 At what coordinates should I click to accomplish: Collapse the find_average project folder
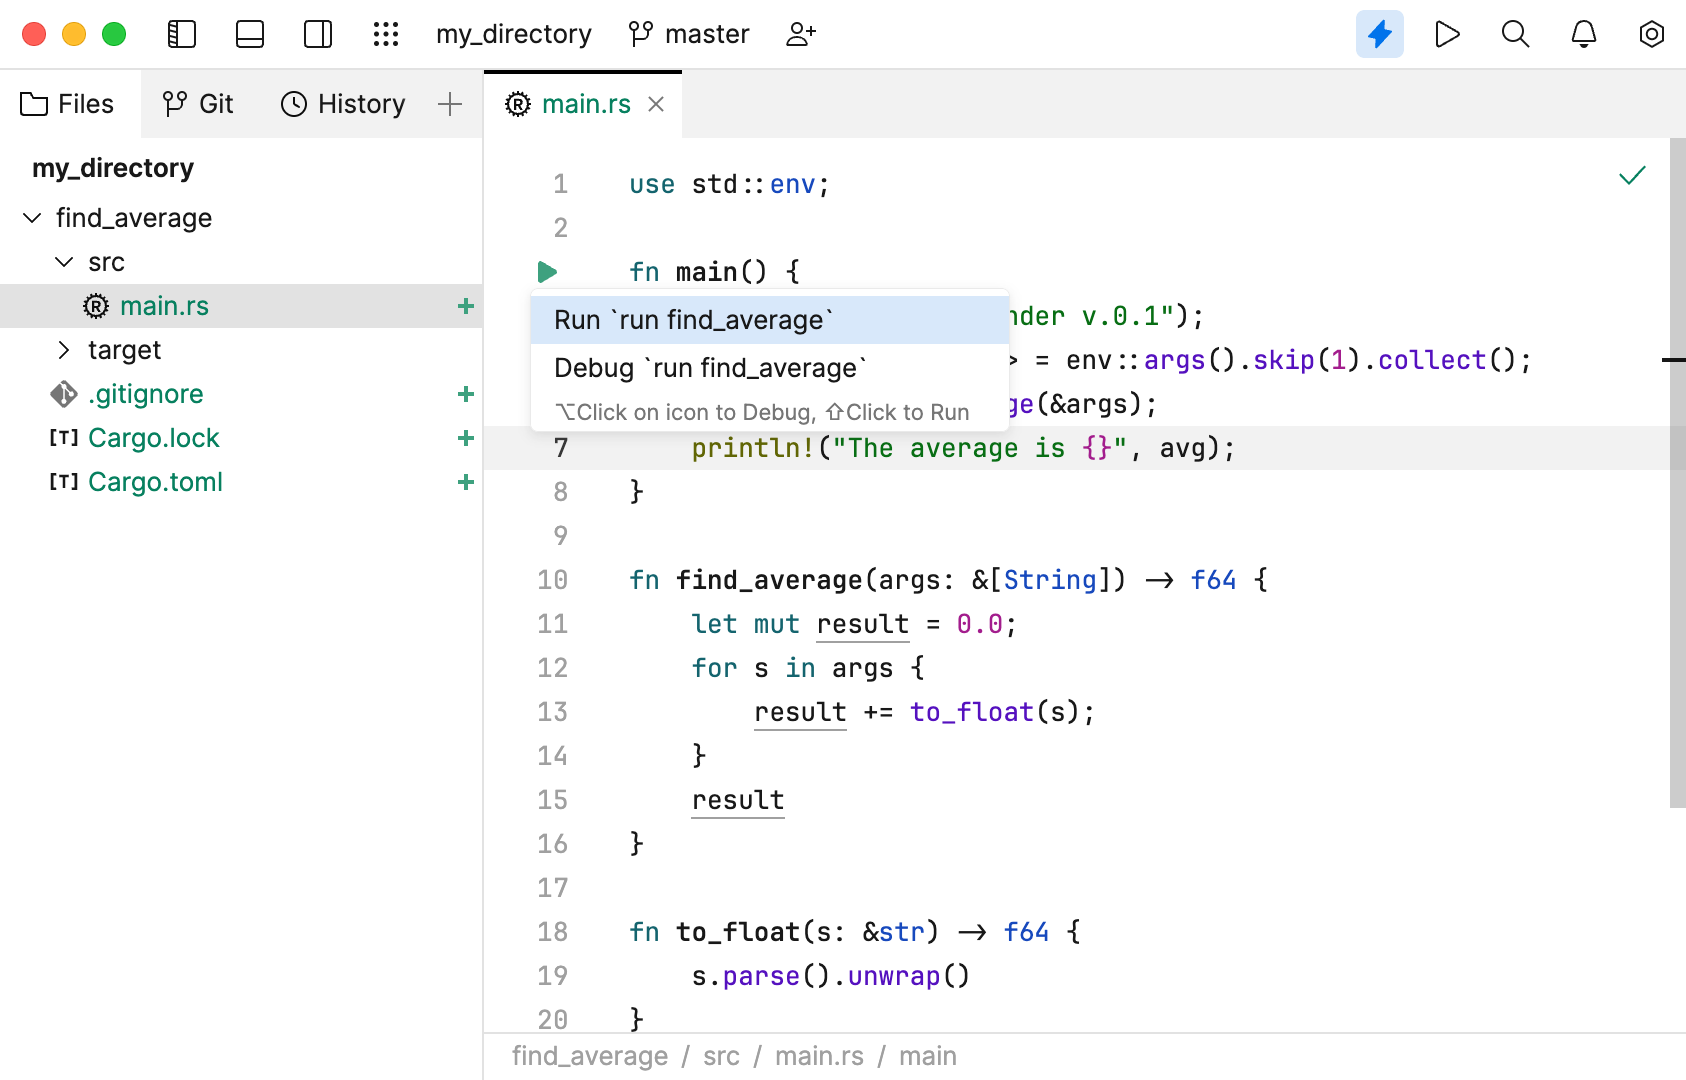[30, 217]
